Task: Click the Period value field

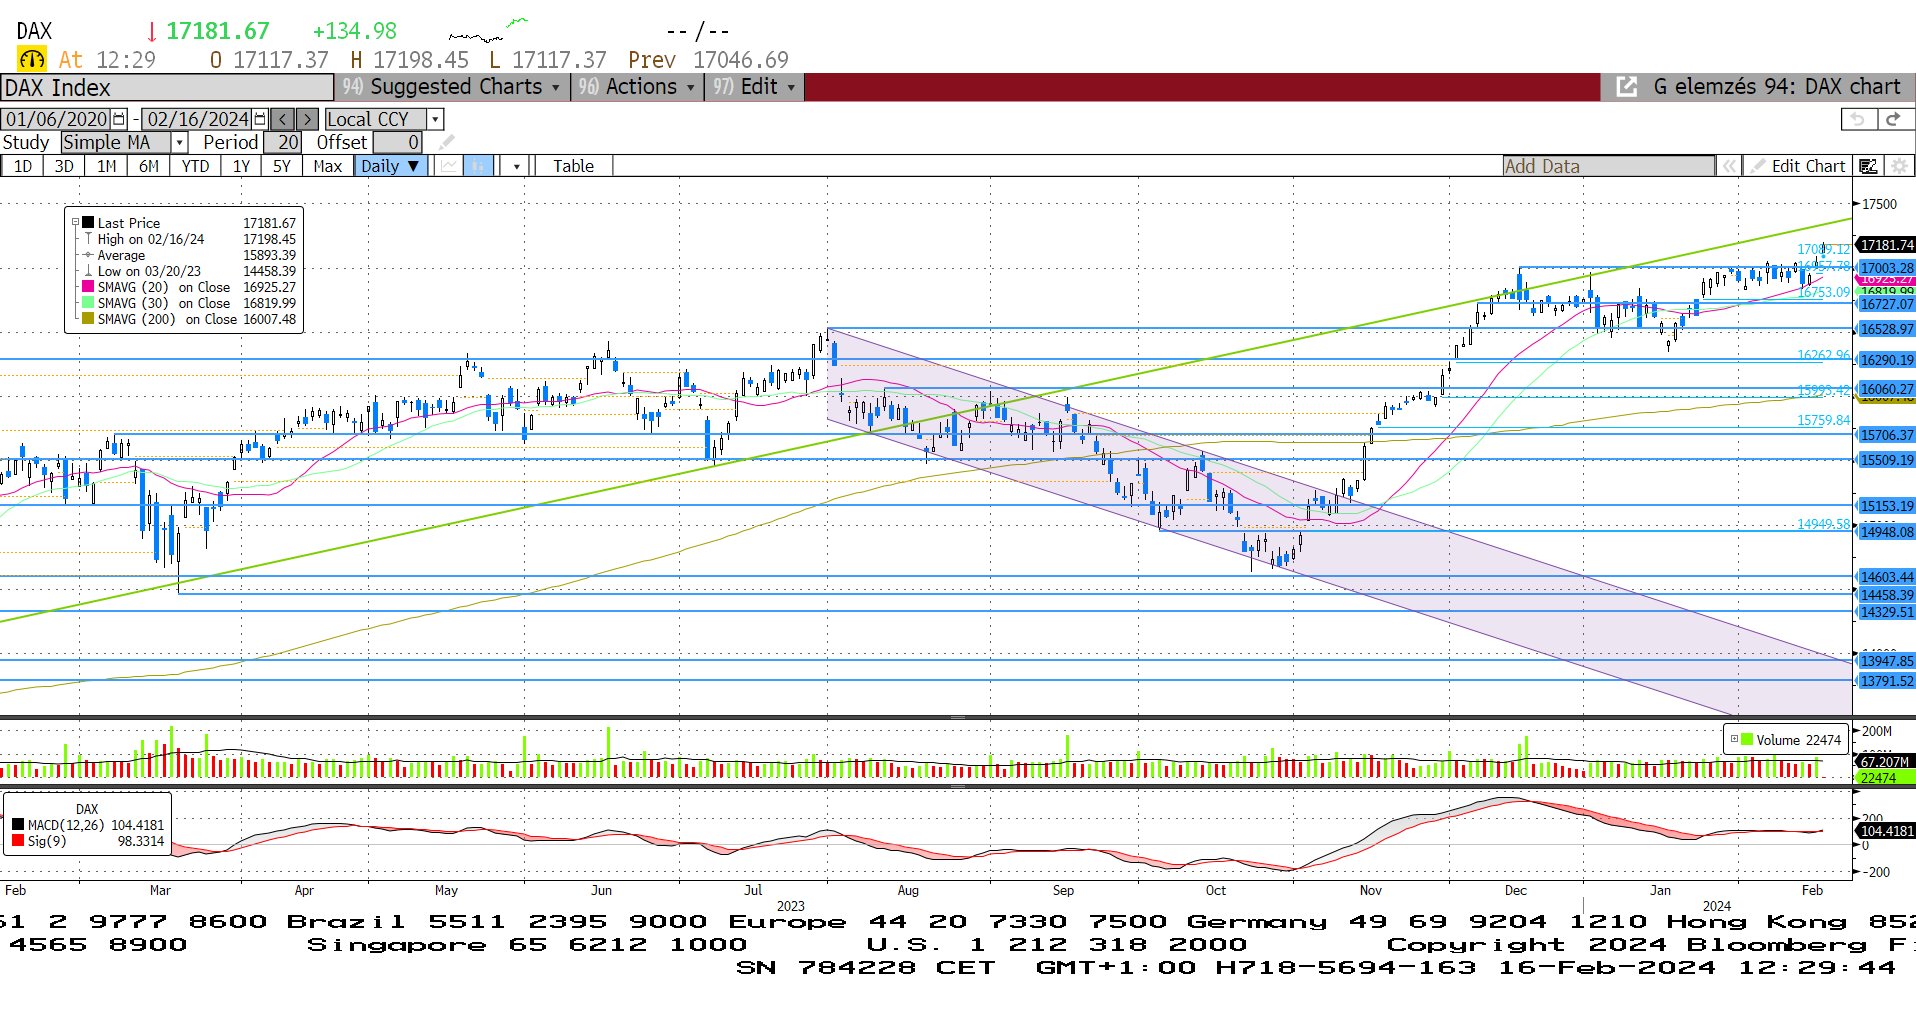Action: [x=283, y=143]
